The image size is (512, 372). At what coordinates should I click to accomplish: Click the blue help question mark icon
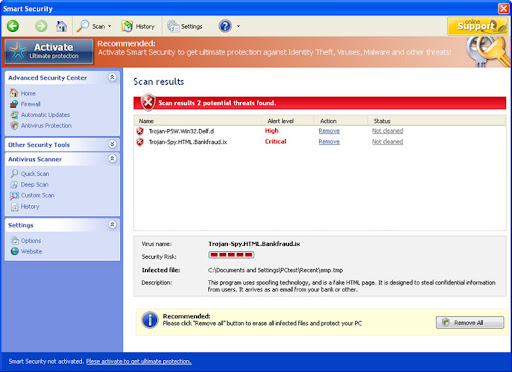(x=225, y=26)
